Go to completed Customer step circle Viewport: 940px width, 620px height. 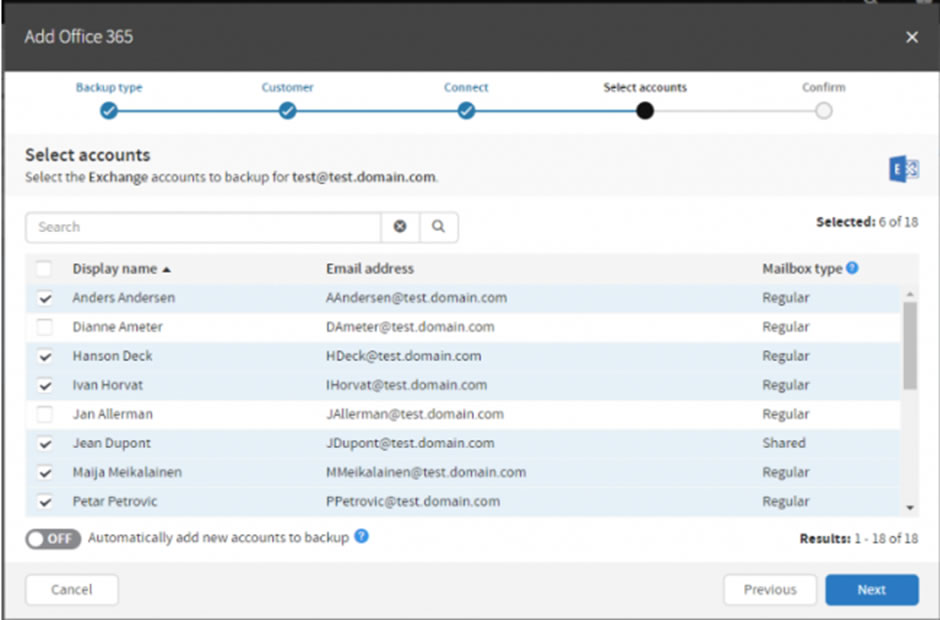point(288,111)
